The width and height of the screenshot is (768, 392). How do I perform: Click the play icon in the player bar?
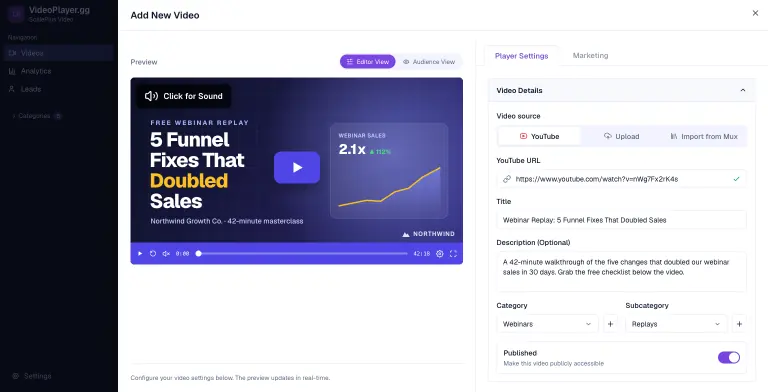coord(140,254)
